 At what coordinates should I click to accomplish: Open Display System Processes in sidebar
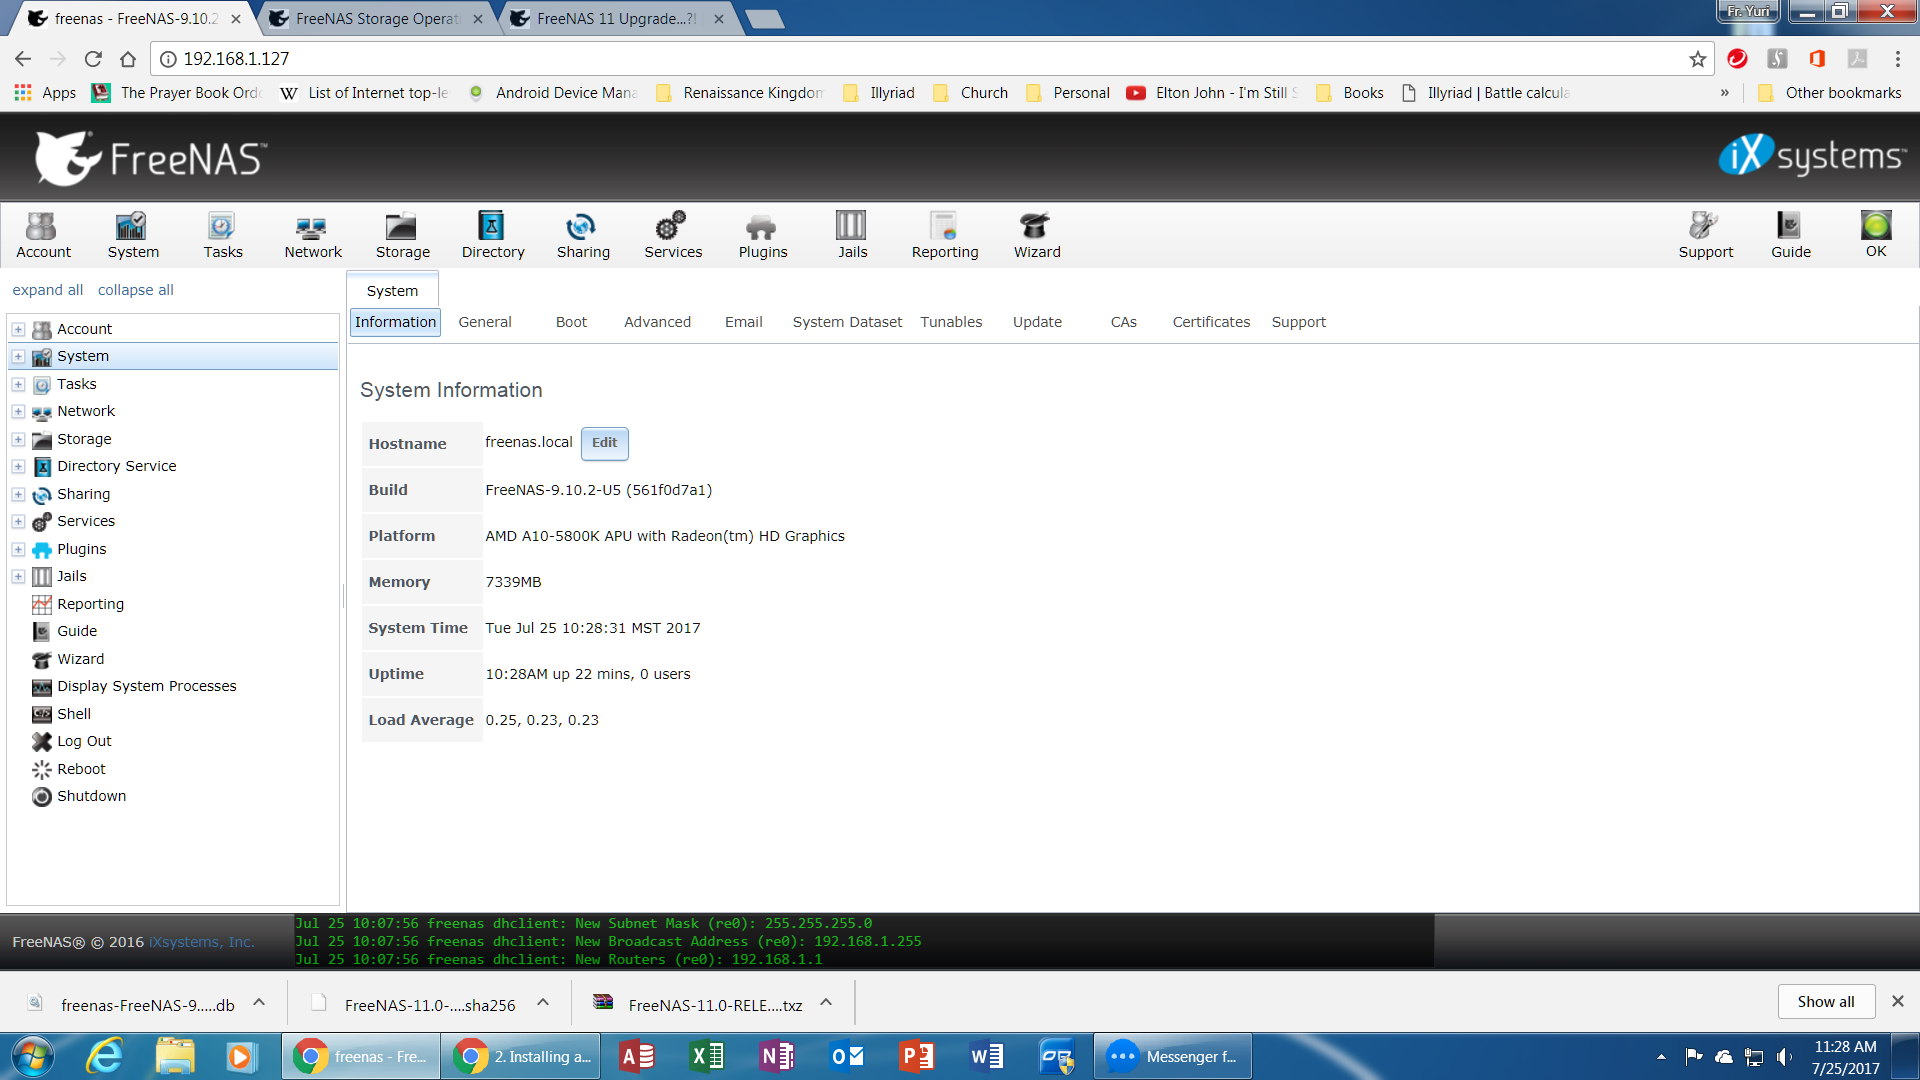(x=146, y=686)
